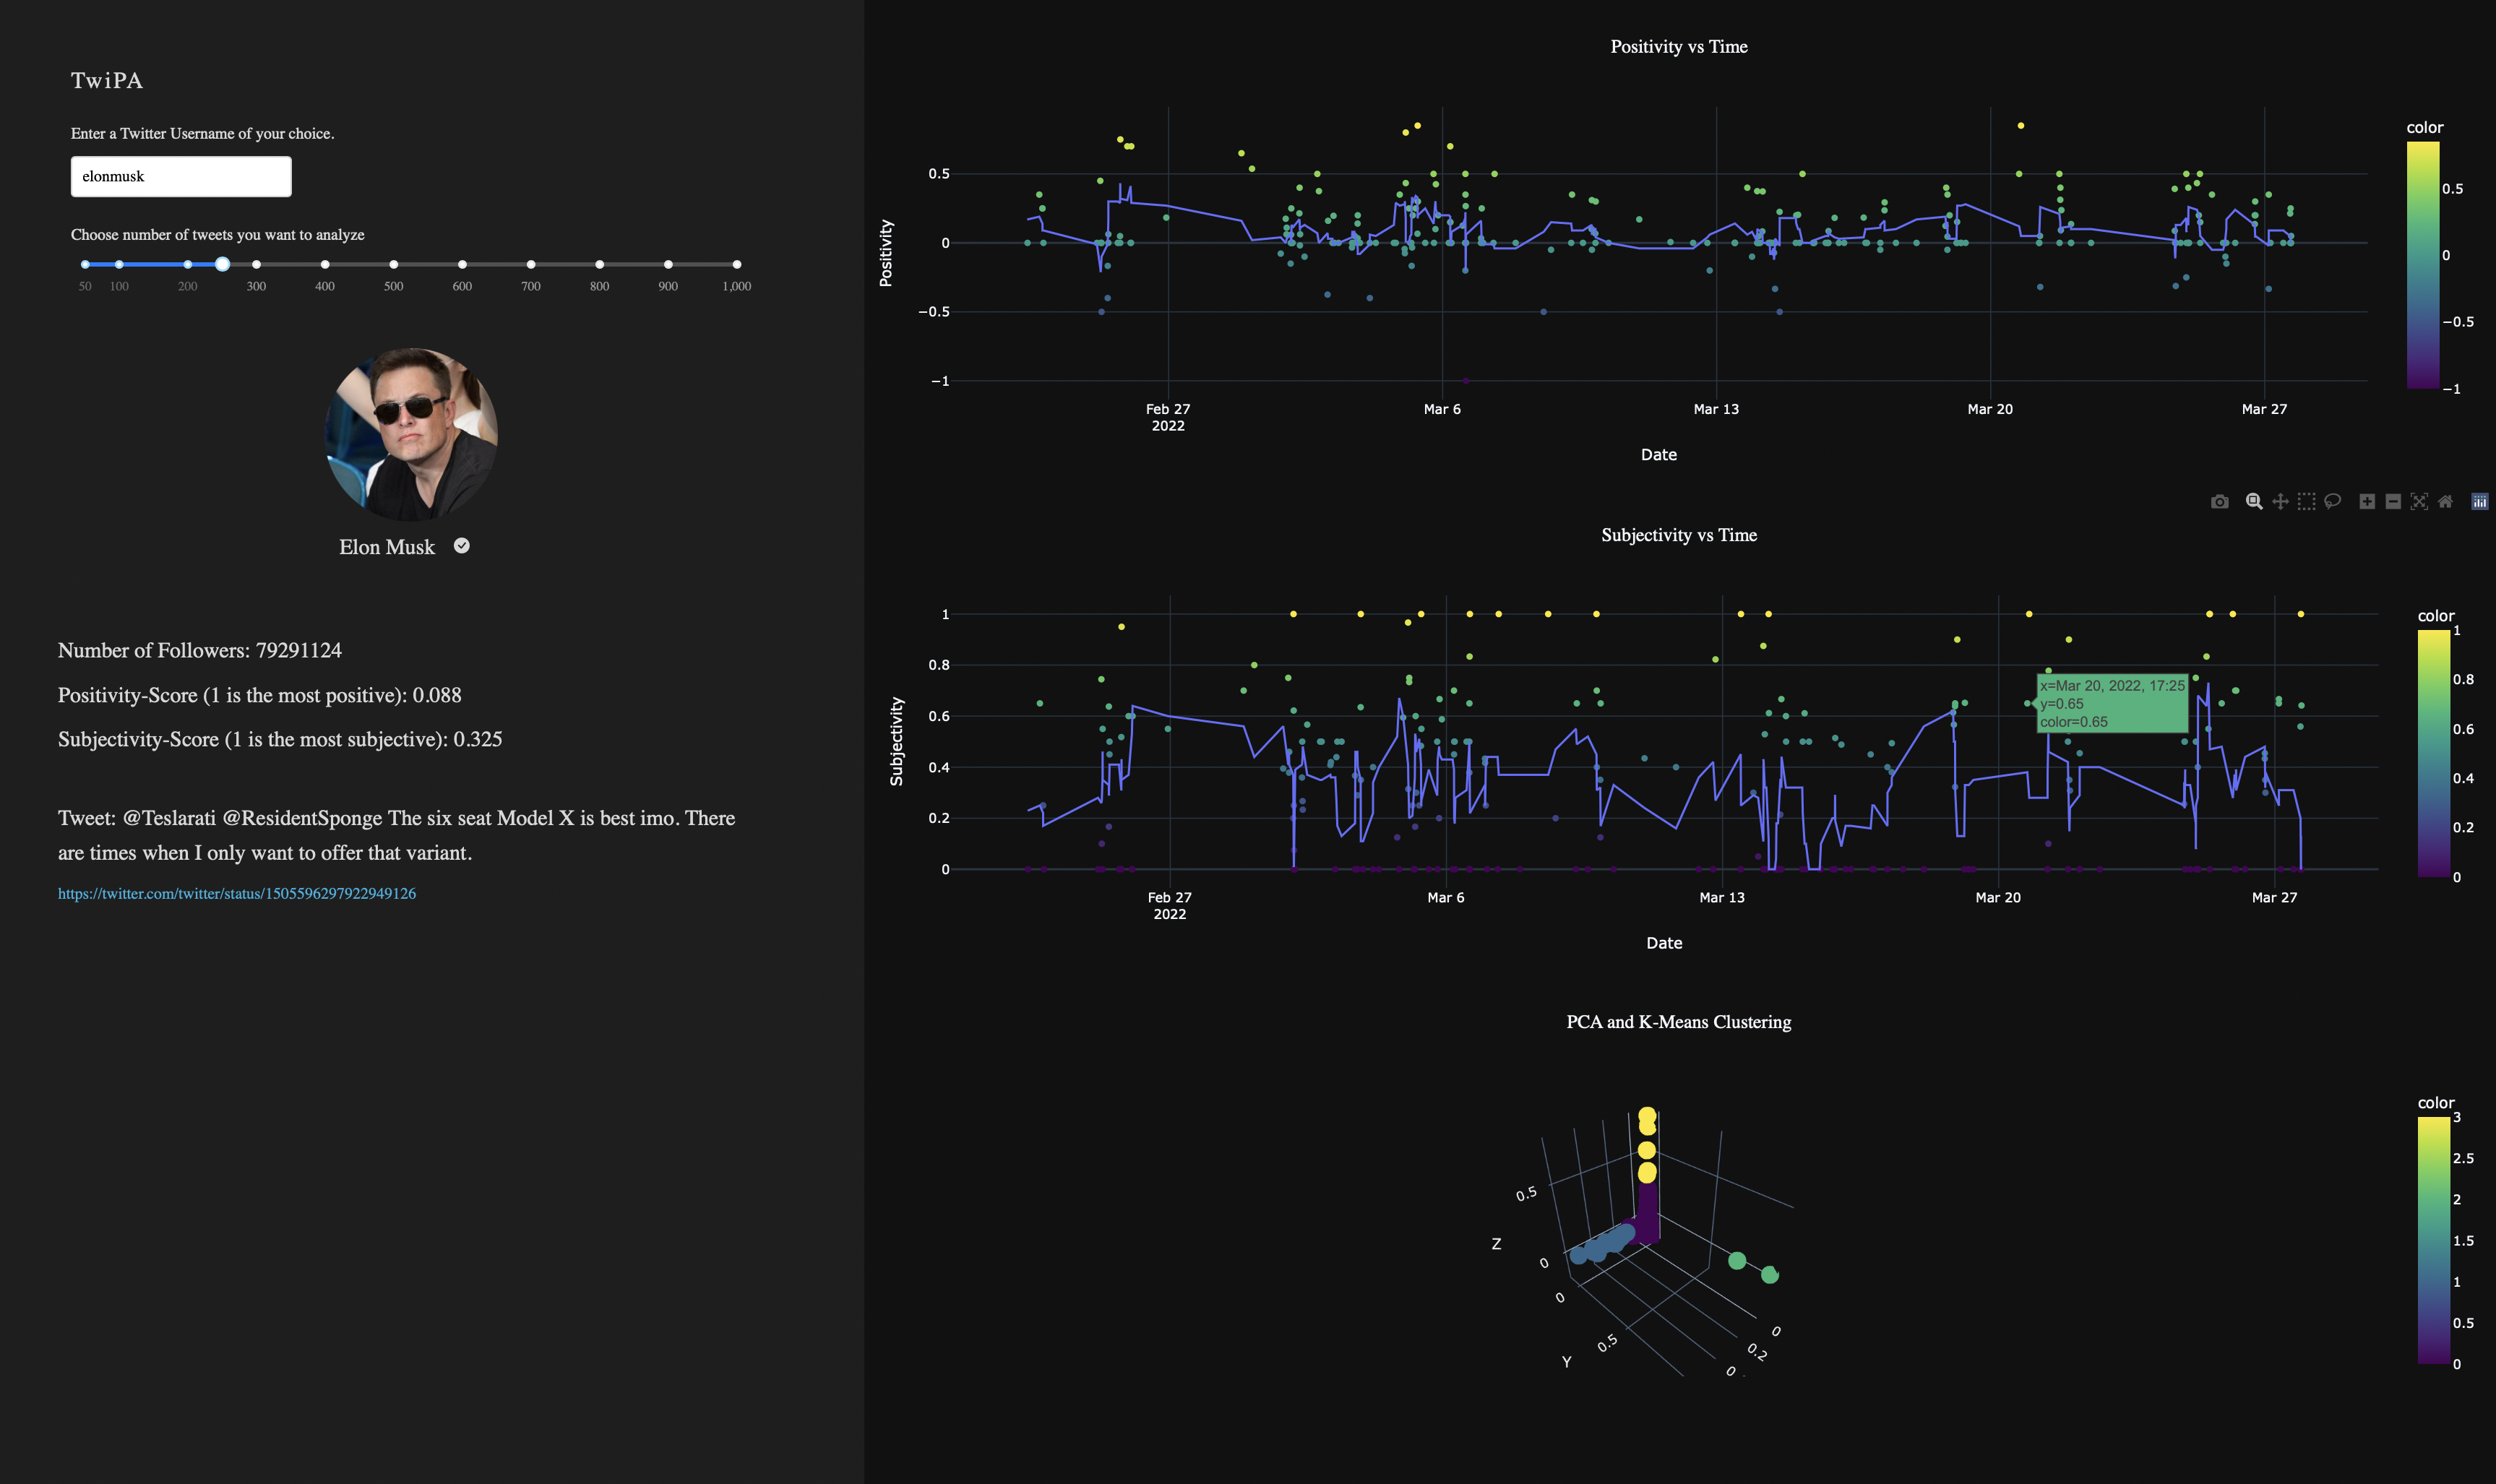
Task: Click the Twitter username input field
Action: 181,176
